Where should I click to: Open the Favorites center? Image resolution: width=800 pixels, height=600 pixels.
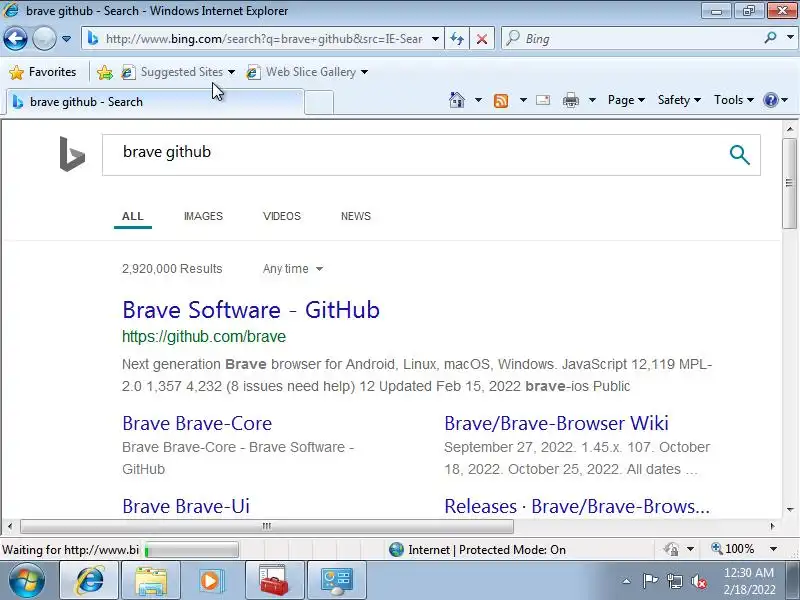(x=43, y=72)
